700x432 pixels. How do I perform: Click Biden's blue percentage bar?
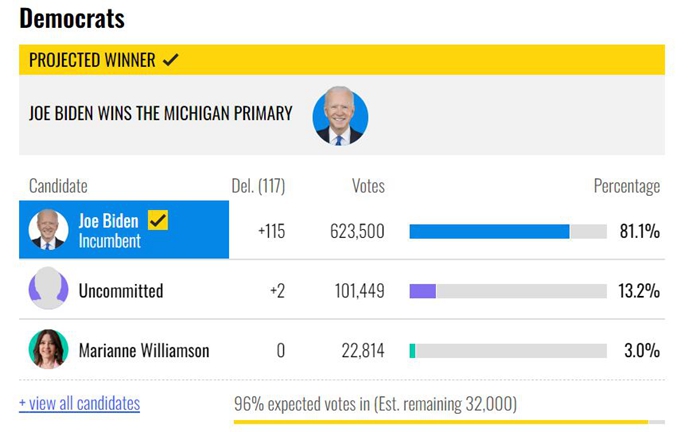(x=489, y=231)
